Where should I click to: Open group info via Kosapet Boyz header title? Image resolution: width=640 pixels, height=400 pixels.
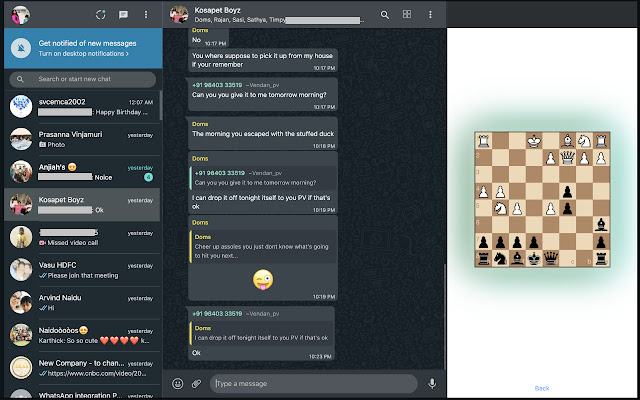[x=217, y=10]
